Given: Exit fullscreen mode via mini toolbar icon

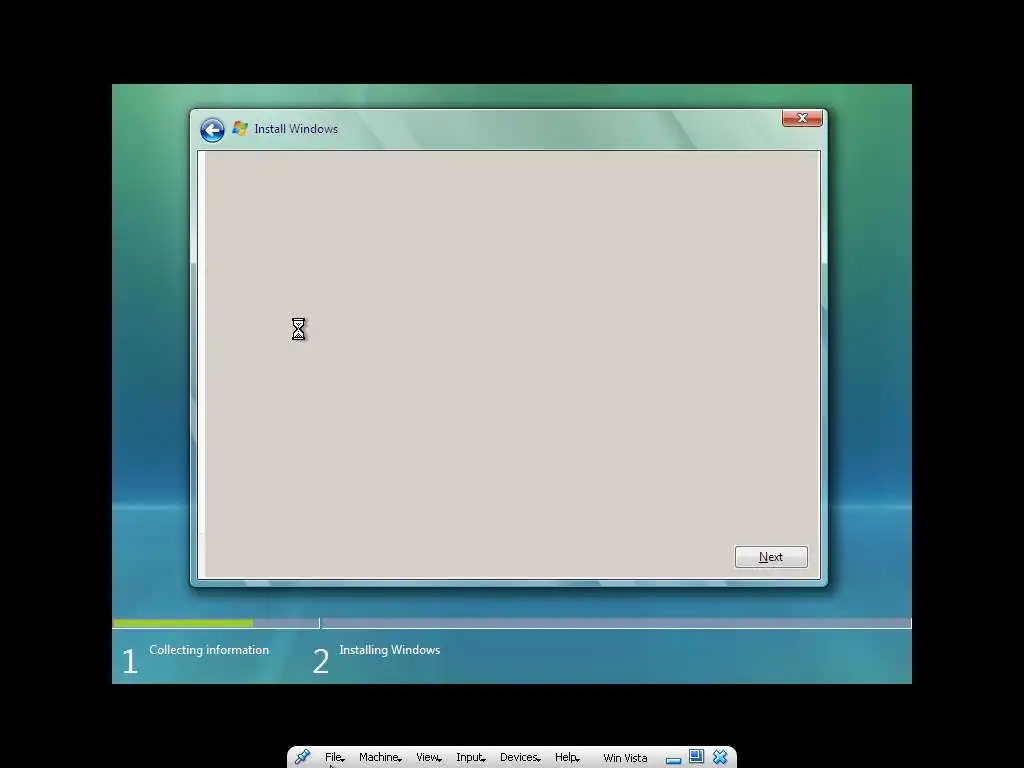Looking at the screenshot, I should (696, 757).
